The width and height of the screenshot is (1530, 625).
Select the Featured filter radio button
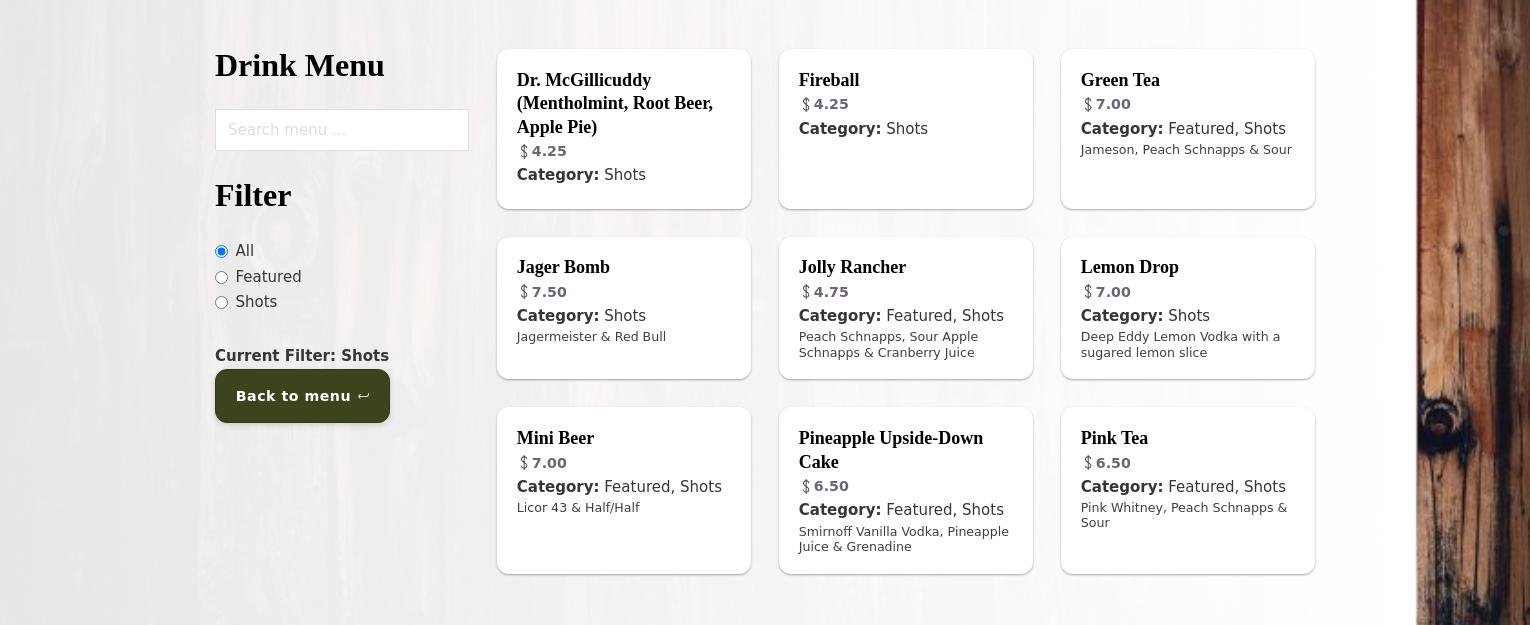[x=222, y=277]
